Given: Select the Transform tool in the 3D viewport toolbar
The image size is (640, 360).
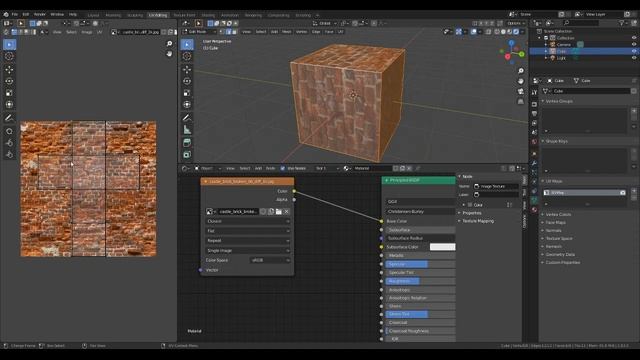Looking at the screenshot, I should pyautogui.click(x=187, y=105).
